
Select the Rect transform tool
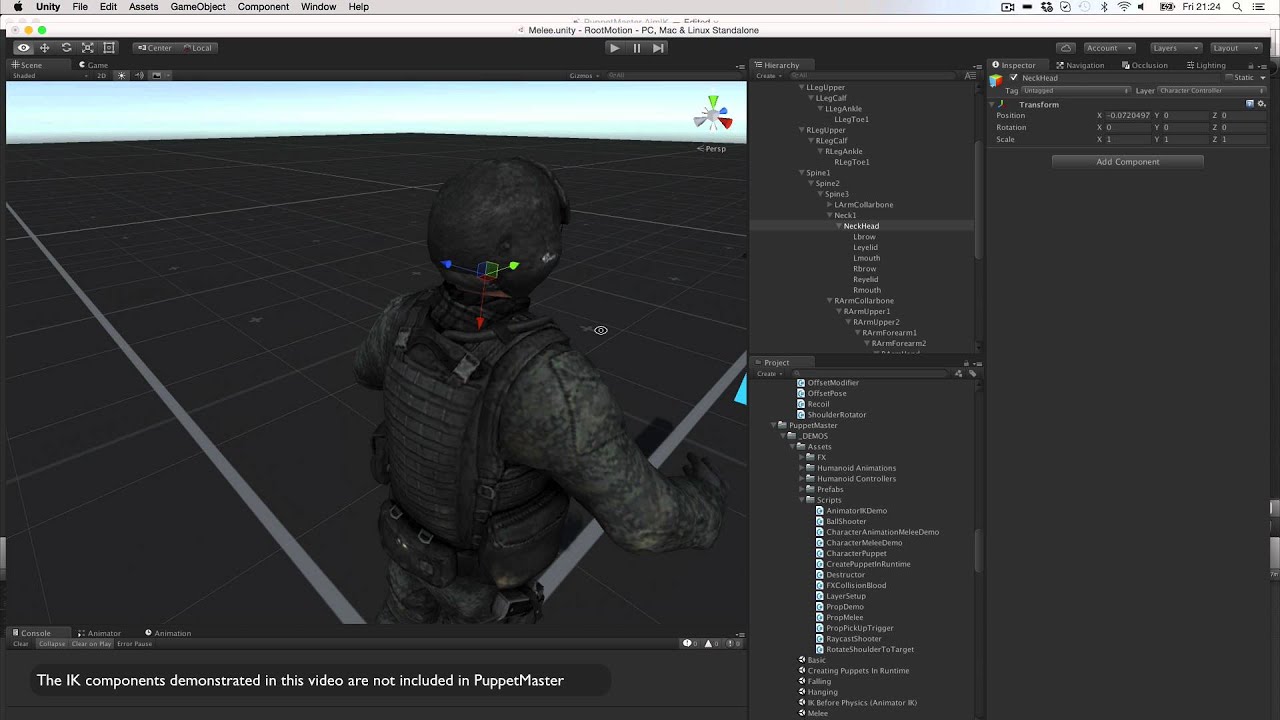point(109,47)
